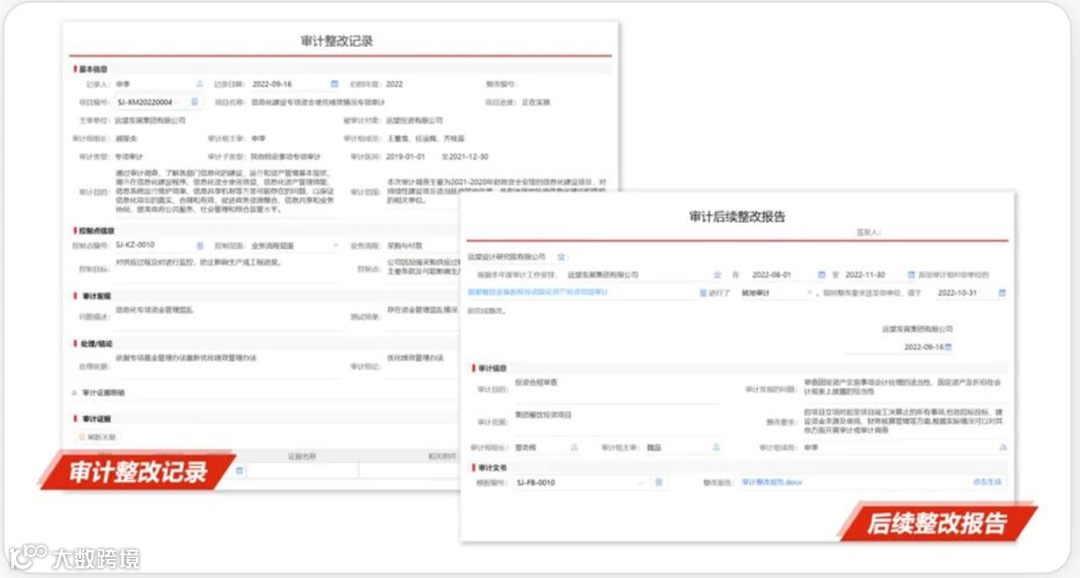
Task: Click person icon beside 审计组成员 in report
Action: tap(1003, 448)
